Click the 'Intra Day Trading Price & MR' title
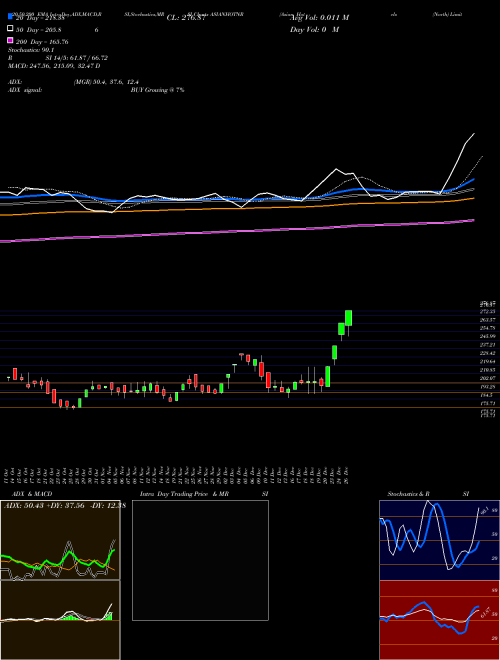Screen dimensions: 500x660 pyautogui.click(x=184, y=494)
